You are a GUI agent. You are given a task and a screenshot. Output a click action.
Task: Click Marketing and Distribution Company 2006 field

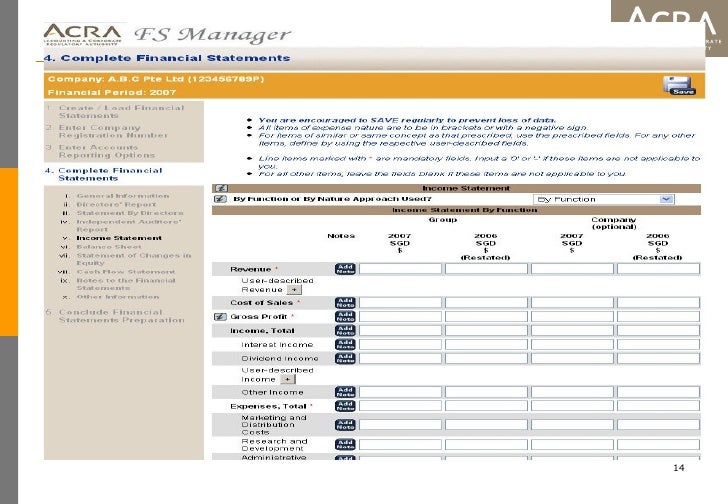658,425
